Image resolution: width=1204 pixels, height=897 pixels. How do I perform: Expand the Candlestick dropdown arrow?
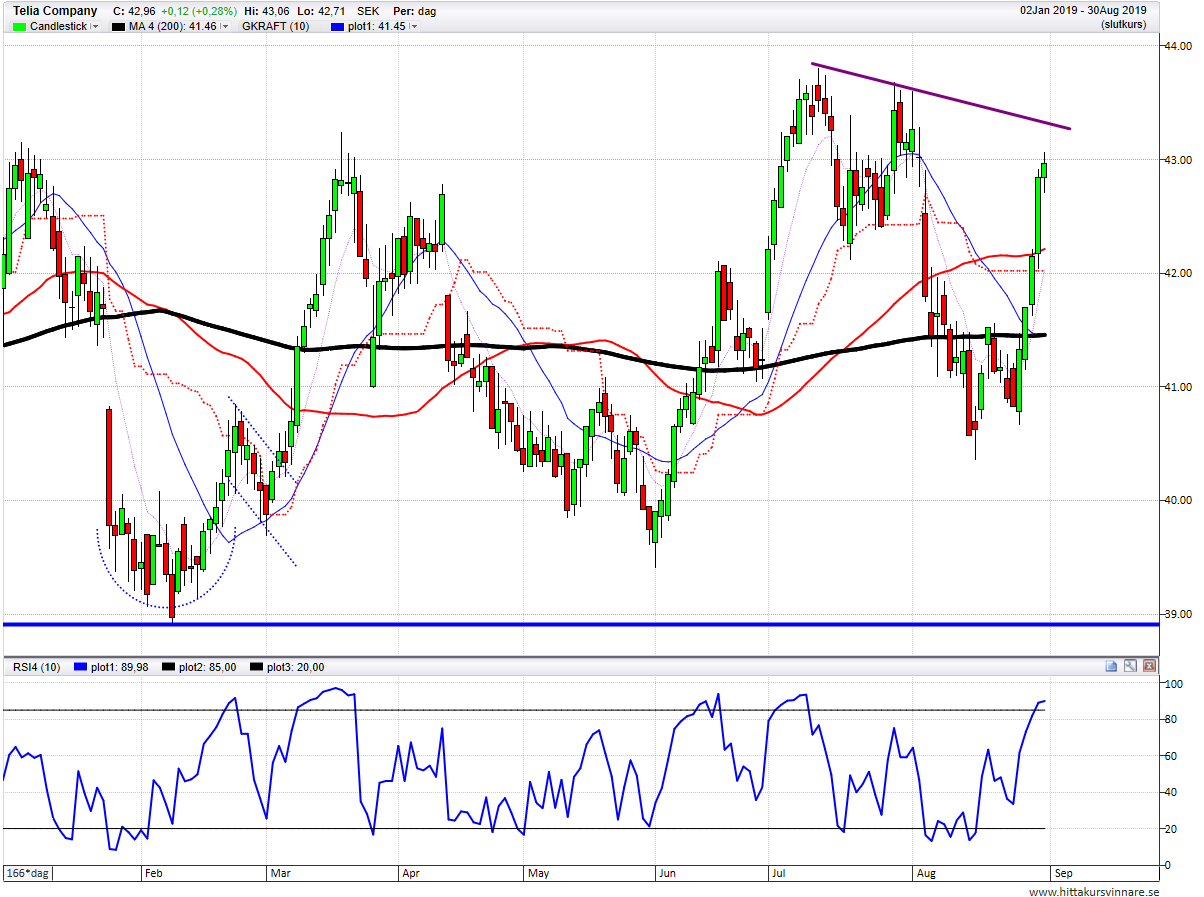(x=95, y=27)
